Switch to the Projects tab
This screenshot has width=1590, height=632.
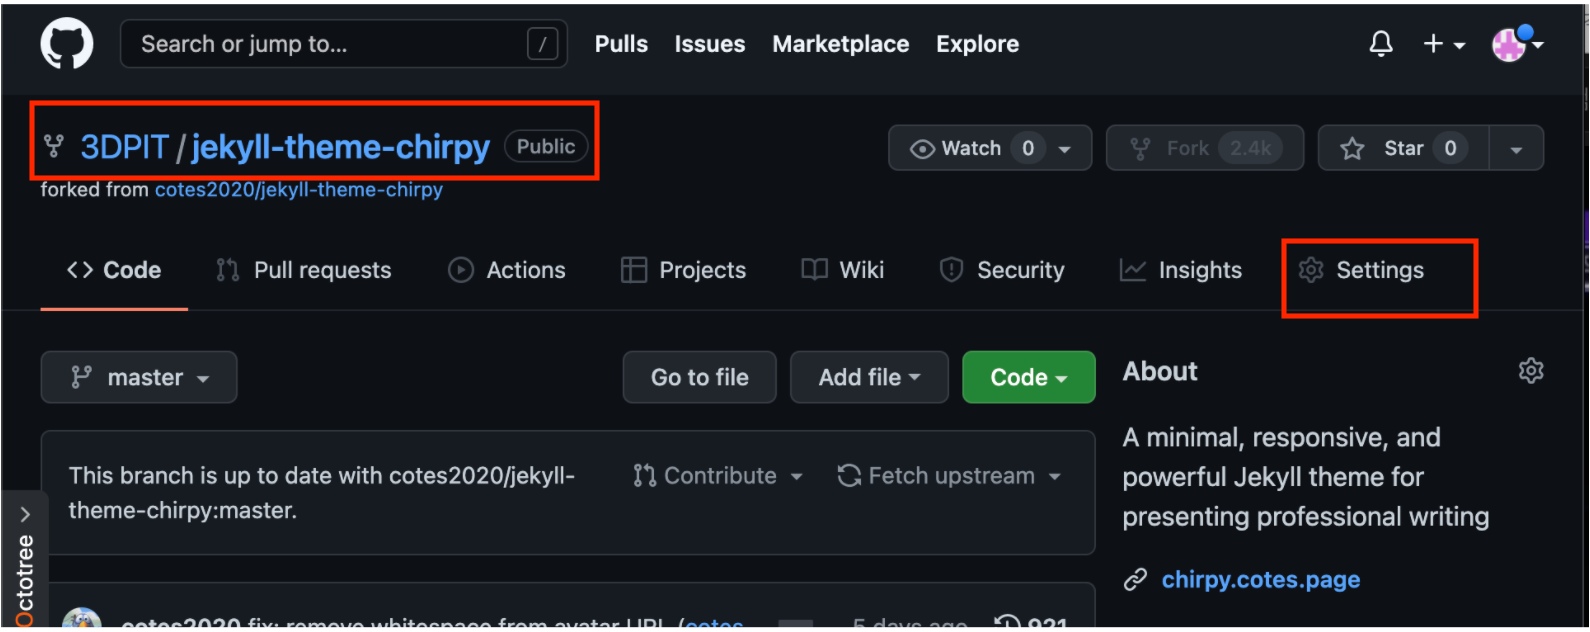tap(683, 270)
